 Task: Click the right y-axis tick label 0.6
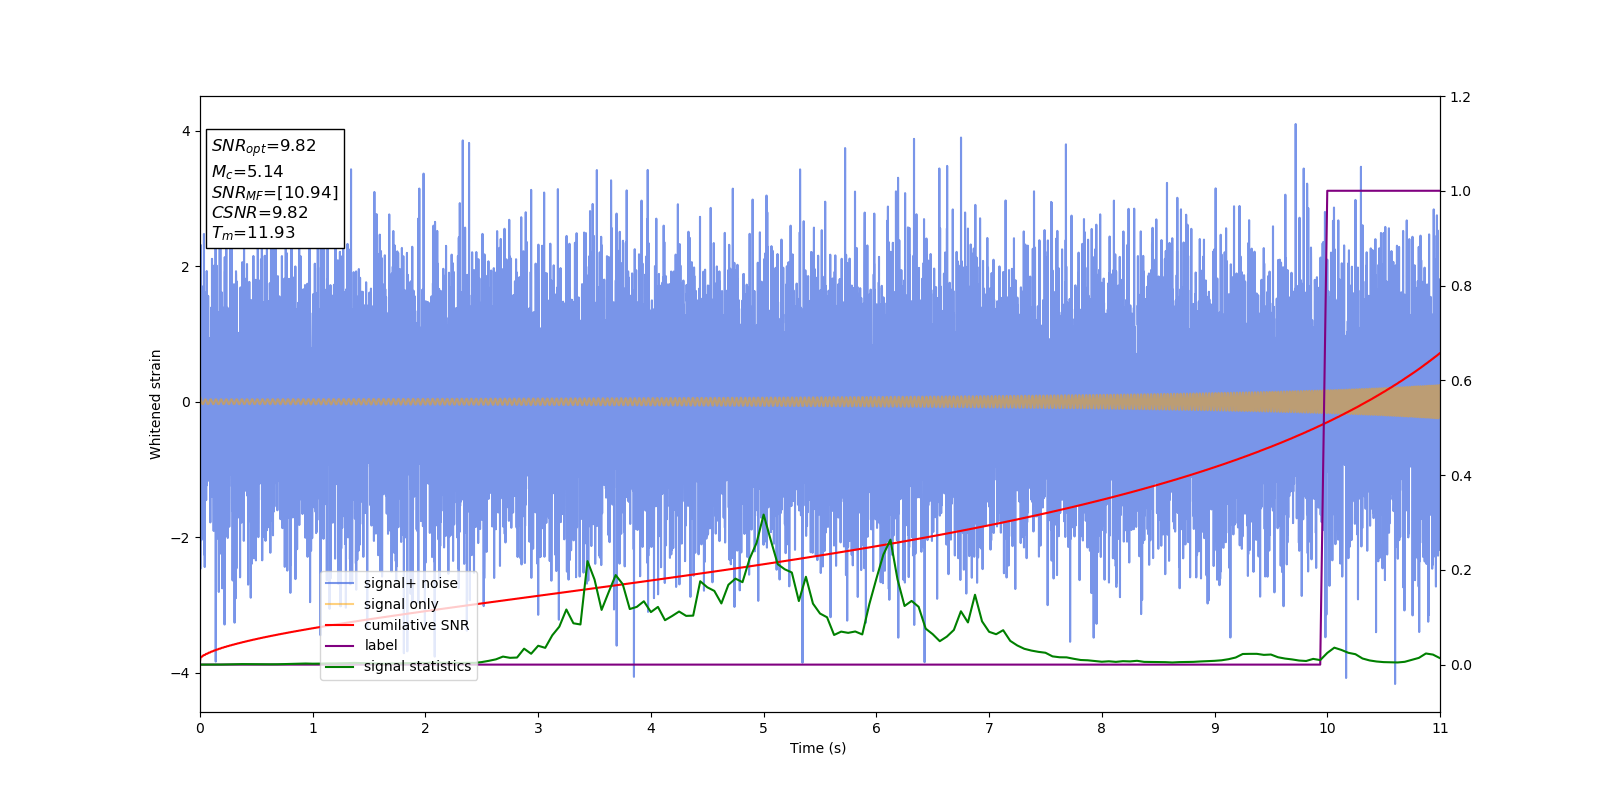click(1461, 381)
